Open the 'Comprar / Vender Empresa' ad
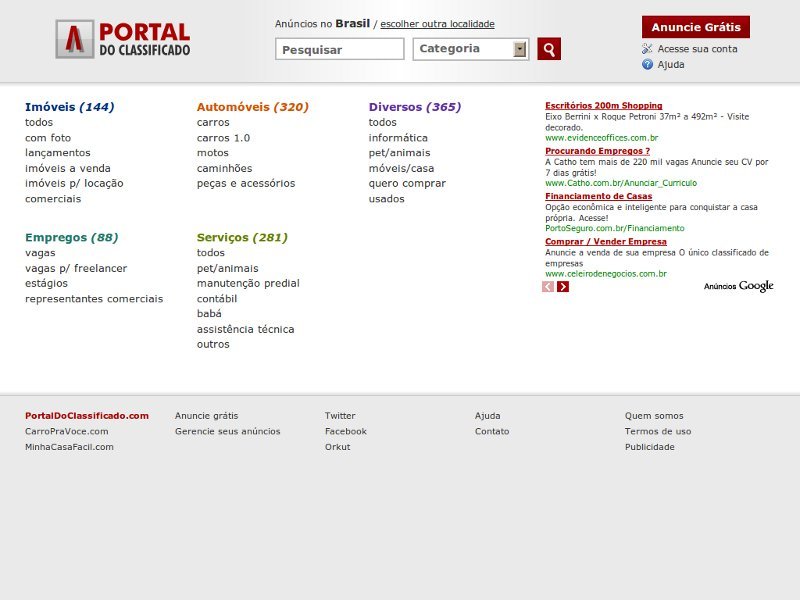 pyautogui.click(x=606, y=242)
